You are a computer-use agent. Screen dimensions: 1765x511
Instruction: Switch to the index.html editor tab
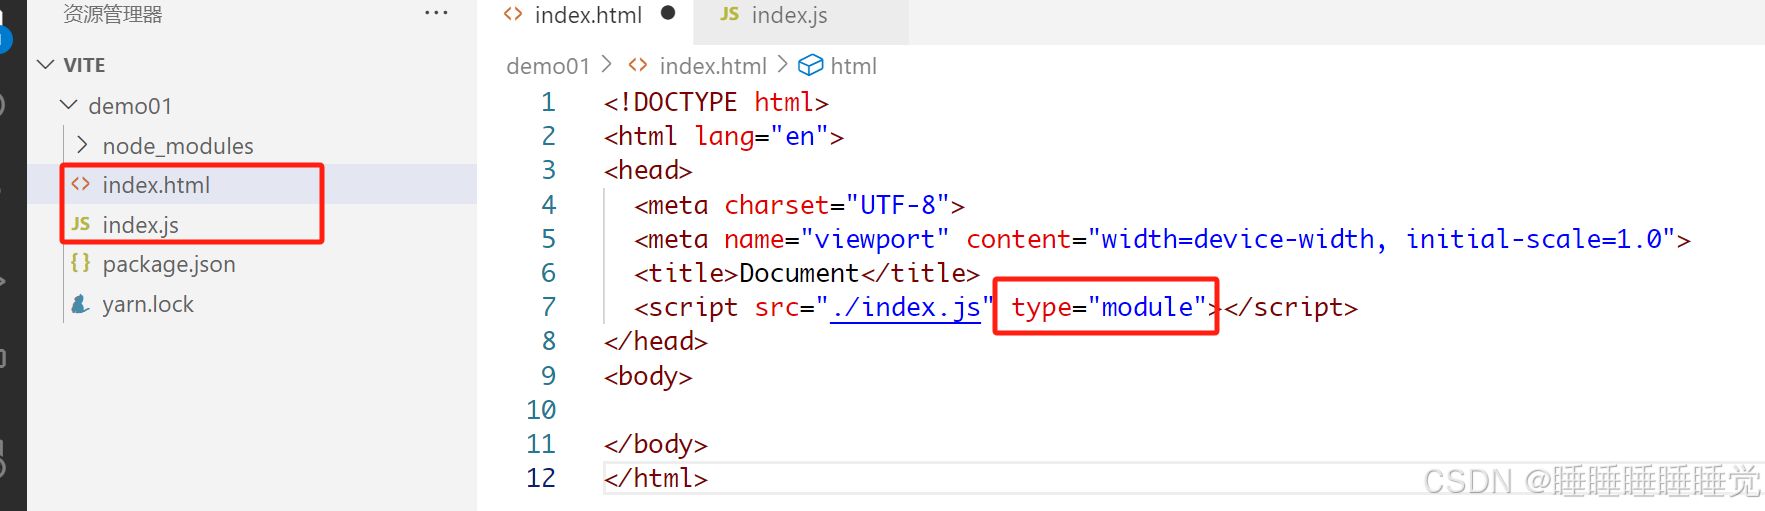(x=588, y=15)
